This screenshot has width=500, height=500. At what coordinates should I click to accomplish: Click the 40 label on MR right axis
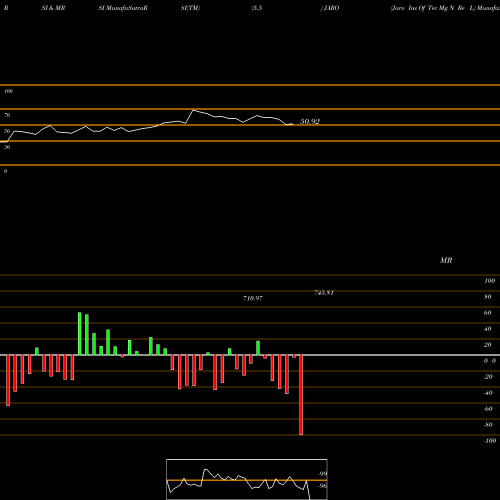487,329
